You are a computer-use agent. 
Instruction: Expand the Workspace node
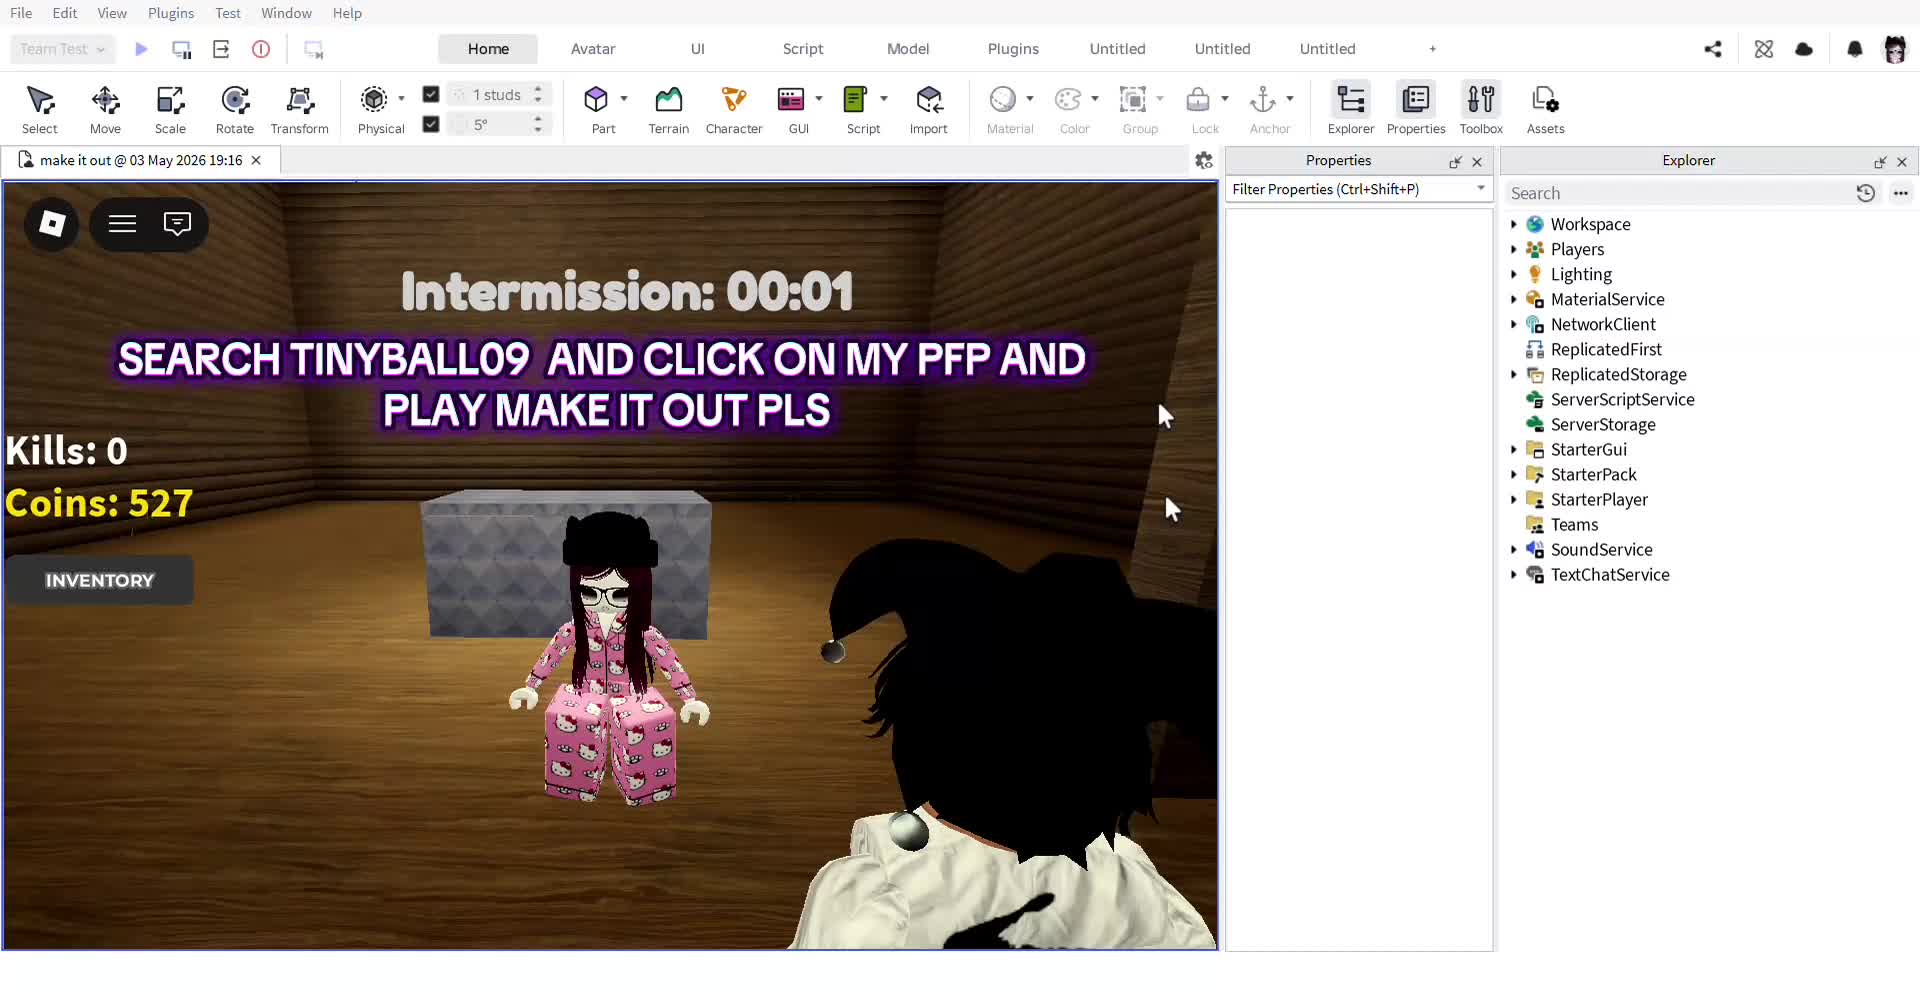(1514, 224)
